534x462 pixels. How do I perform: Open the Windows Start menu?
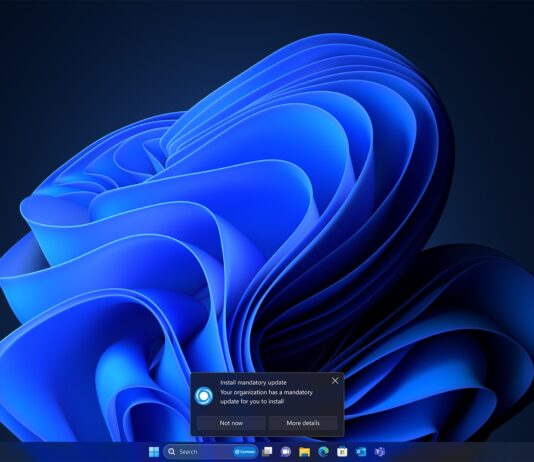pos(154,452)
